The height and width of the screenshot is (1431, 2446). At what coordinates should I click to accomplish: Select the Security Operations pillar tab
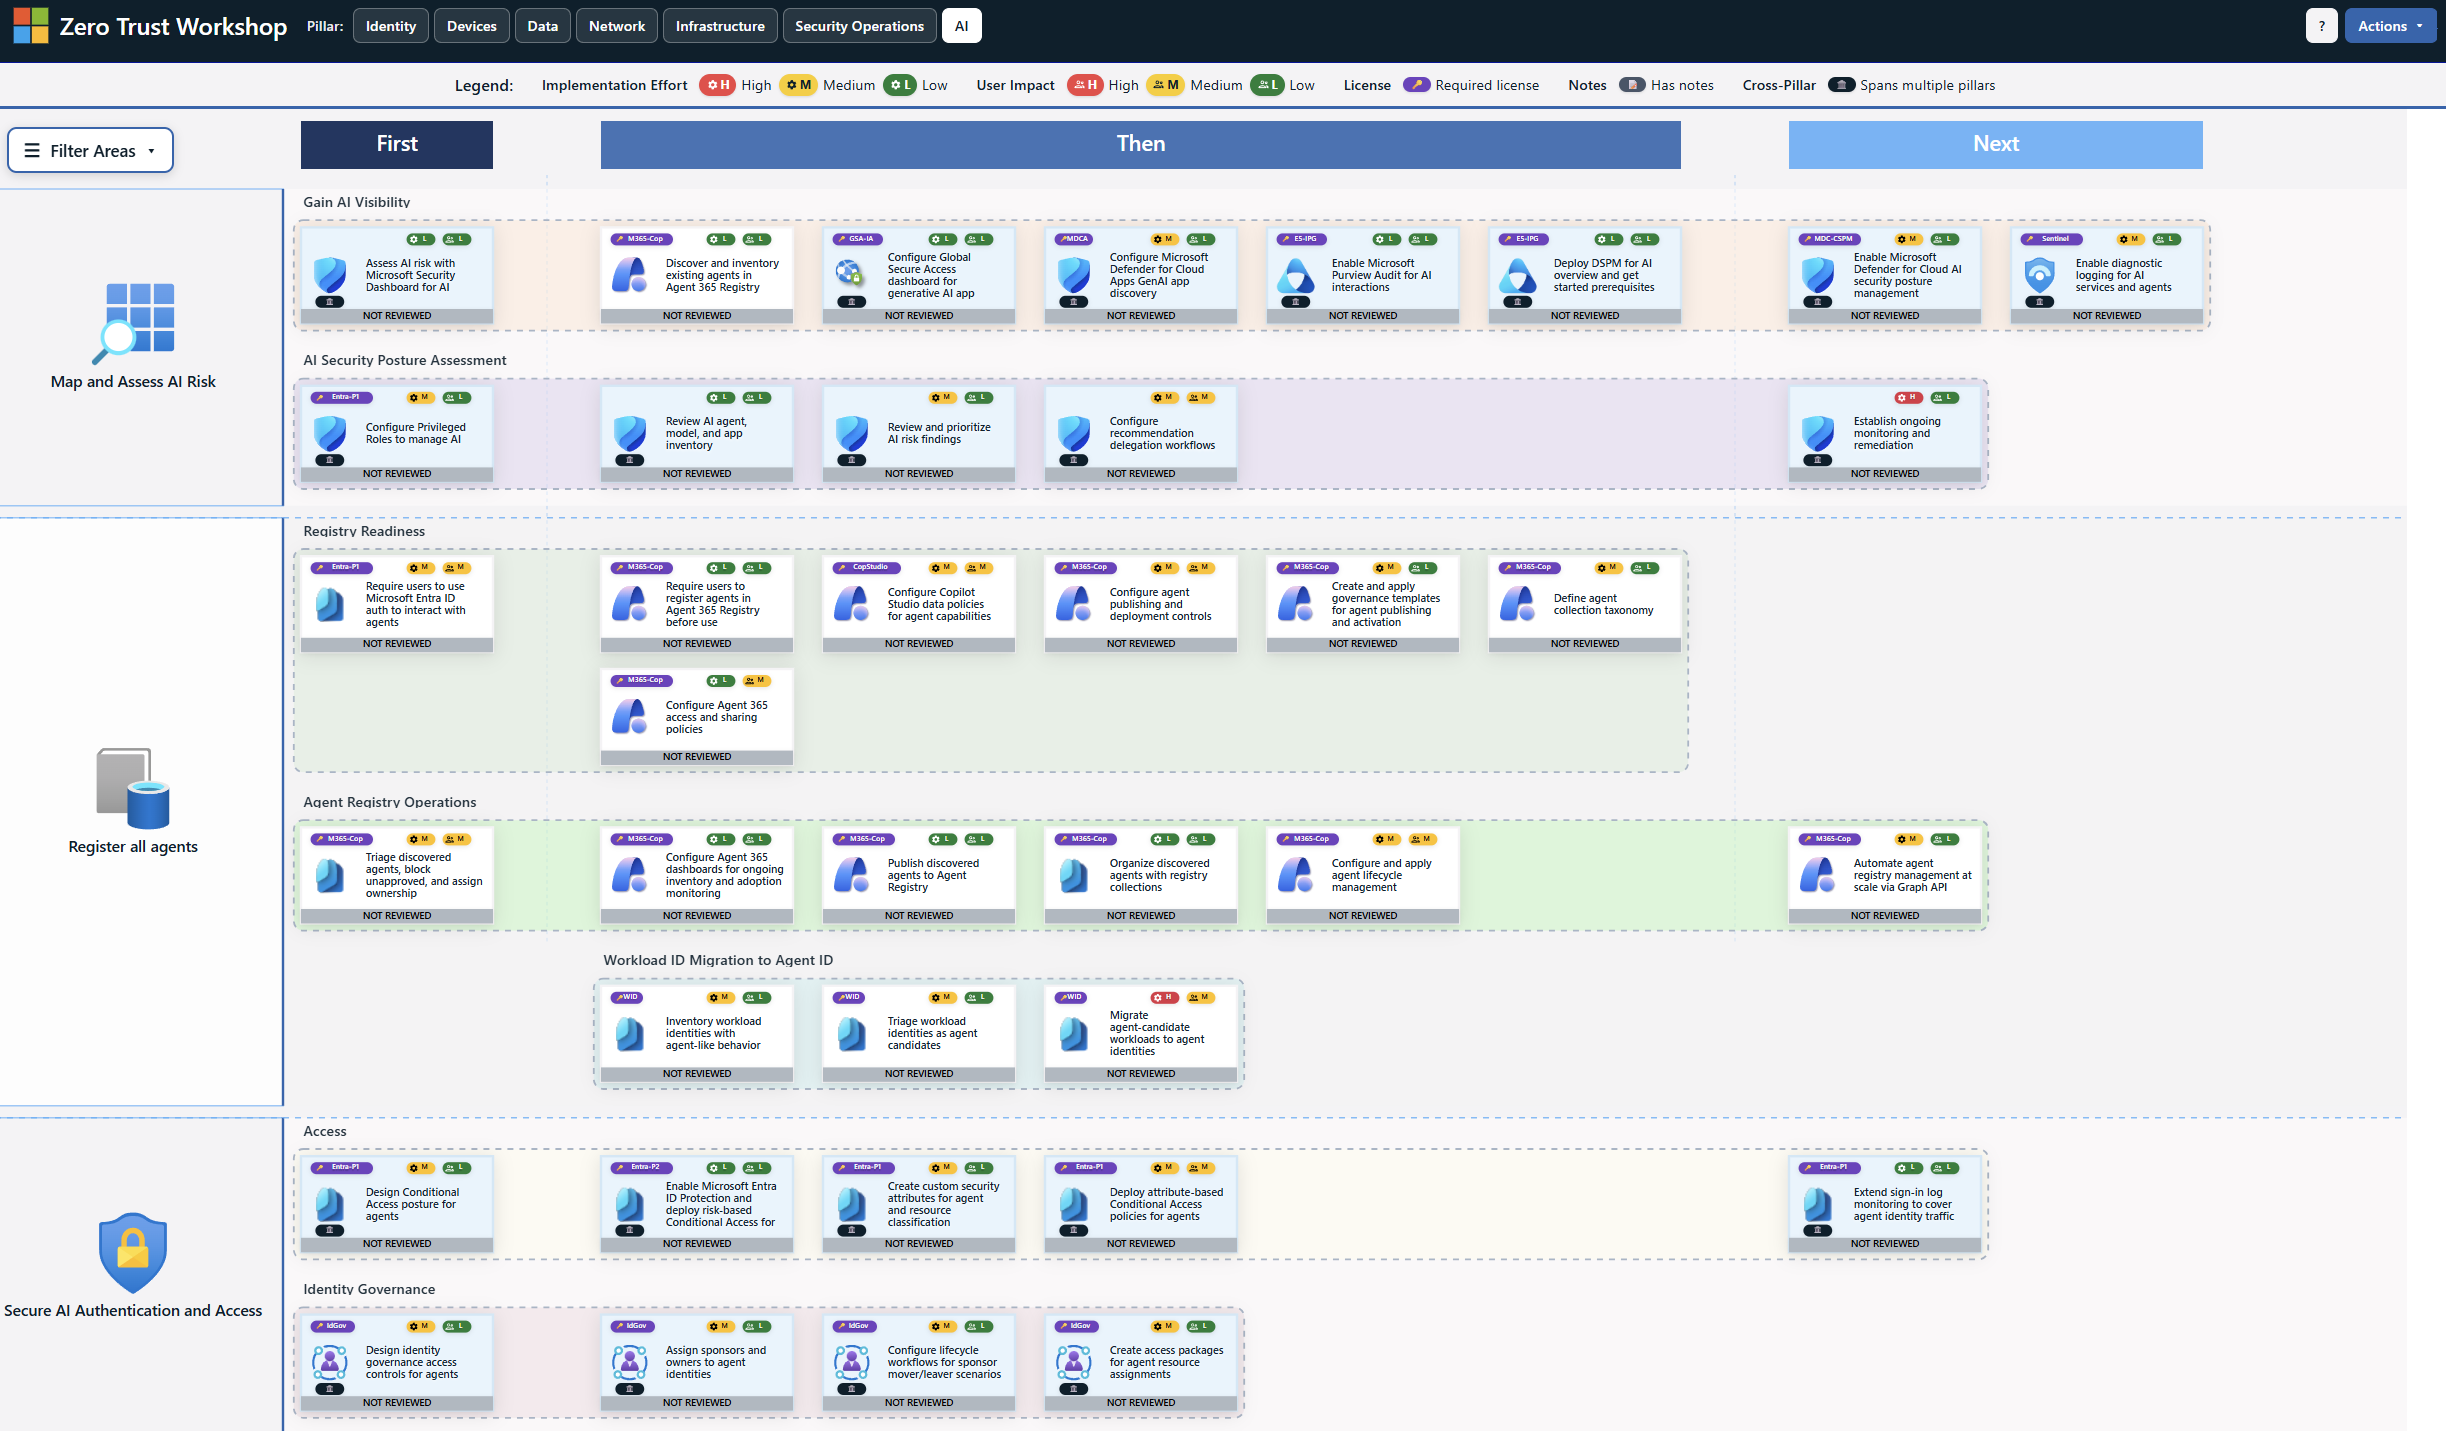click(x=858, y=26)
